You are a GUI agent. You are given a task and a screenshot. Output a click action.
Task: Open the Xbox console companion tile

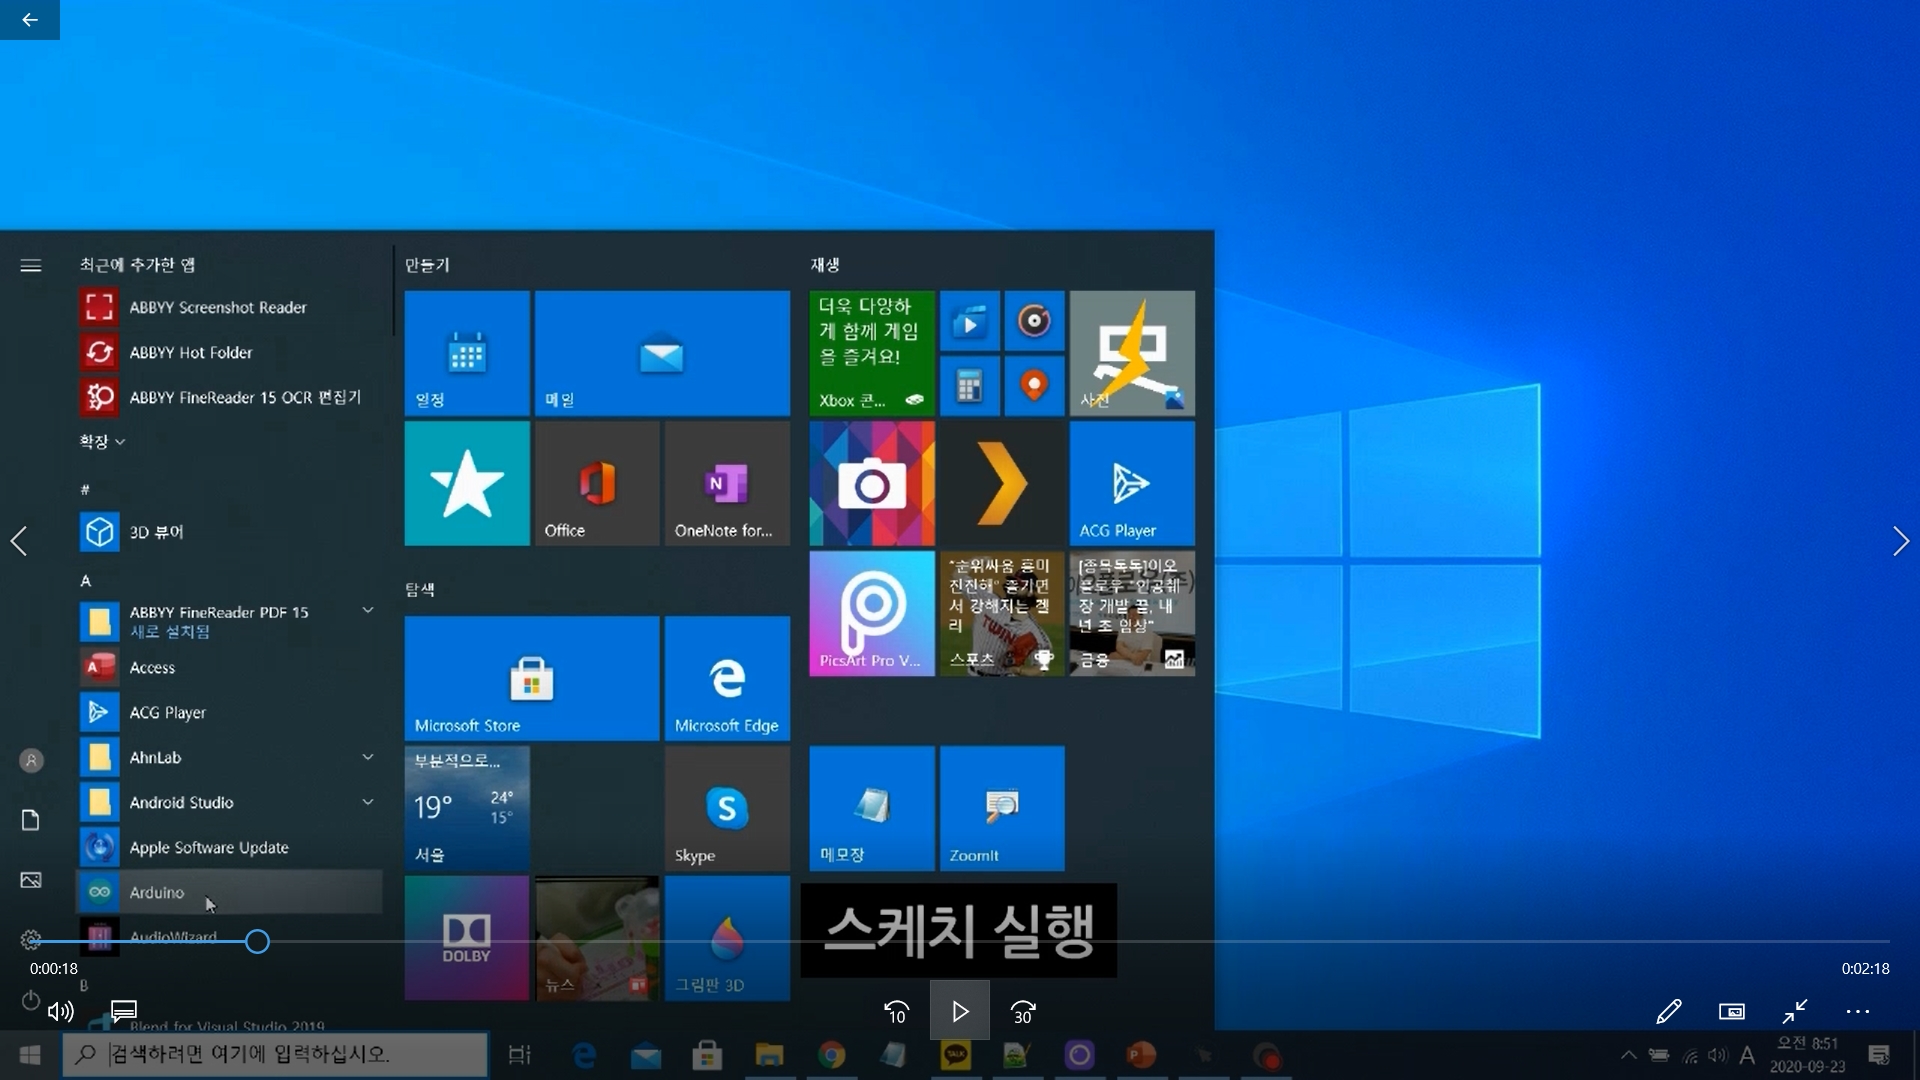(872, 353)
